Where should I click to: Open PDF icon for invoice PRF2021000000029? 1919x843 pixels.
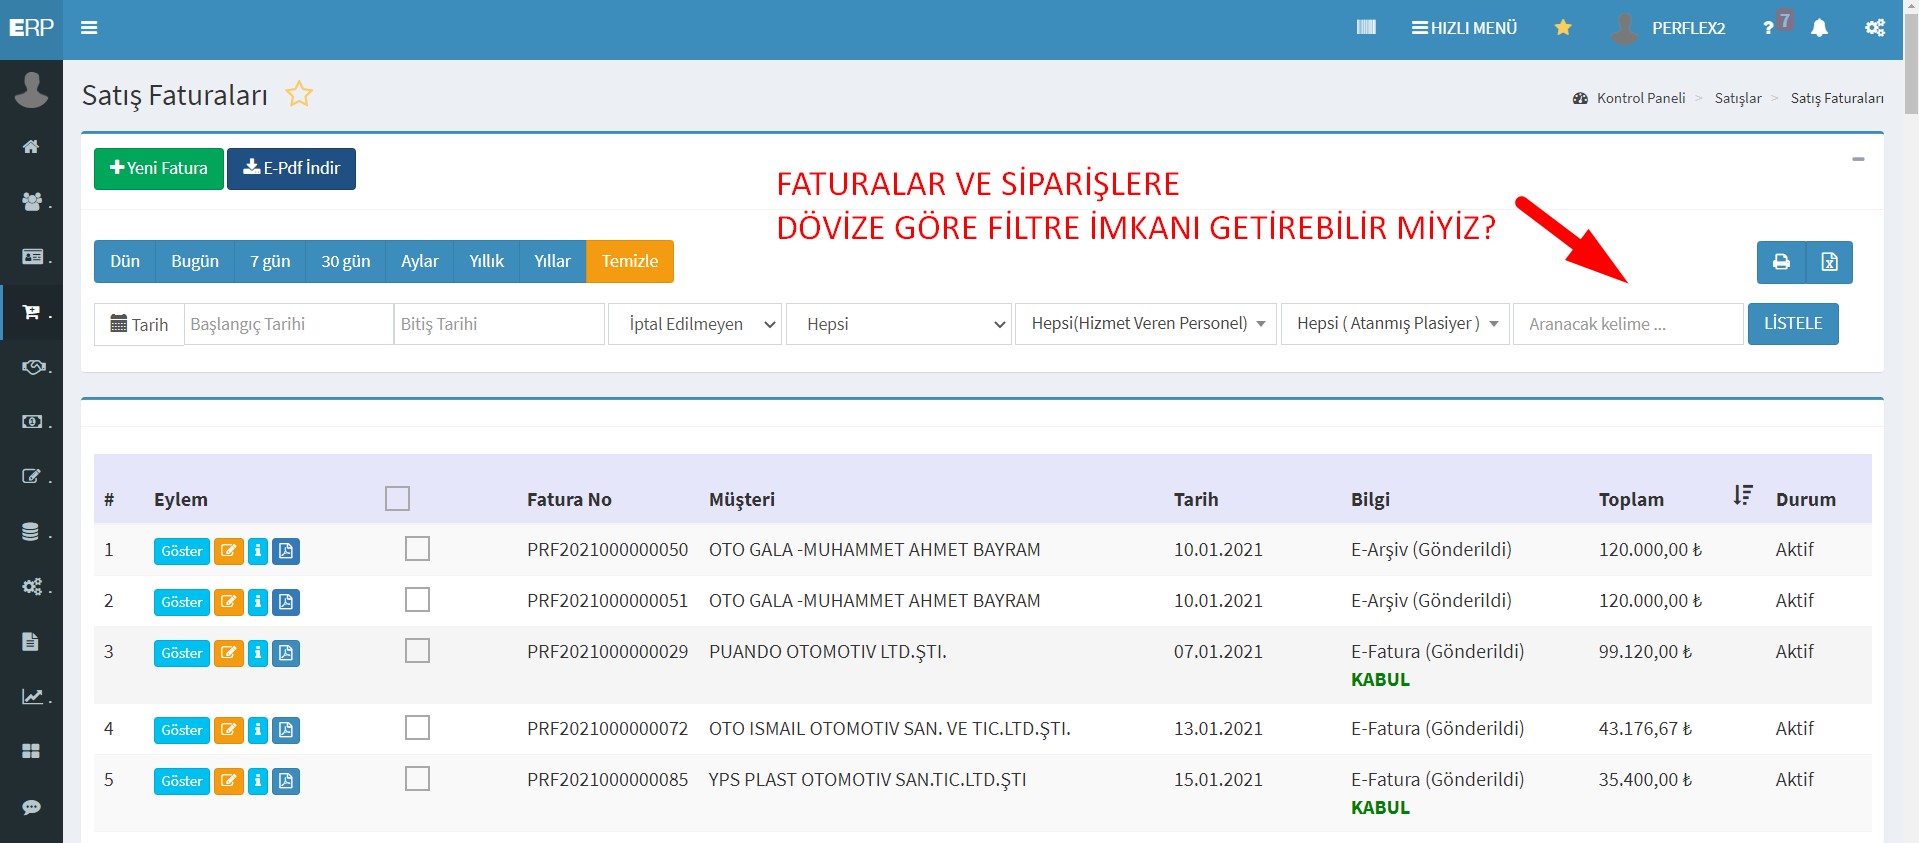coord(286,653)
